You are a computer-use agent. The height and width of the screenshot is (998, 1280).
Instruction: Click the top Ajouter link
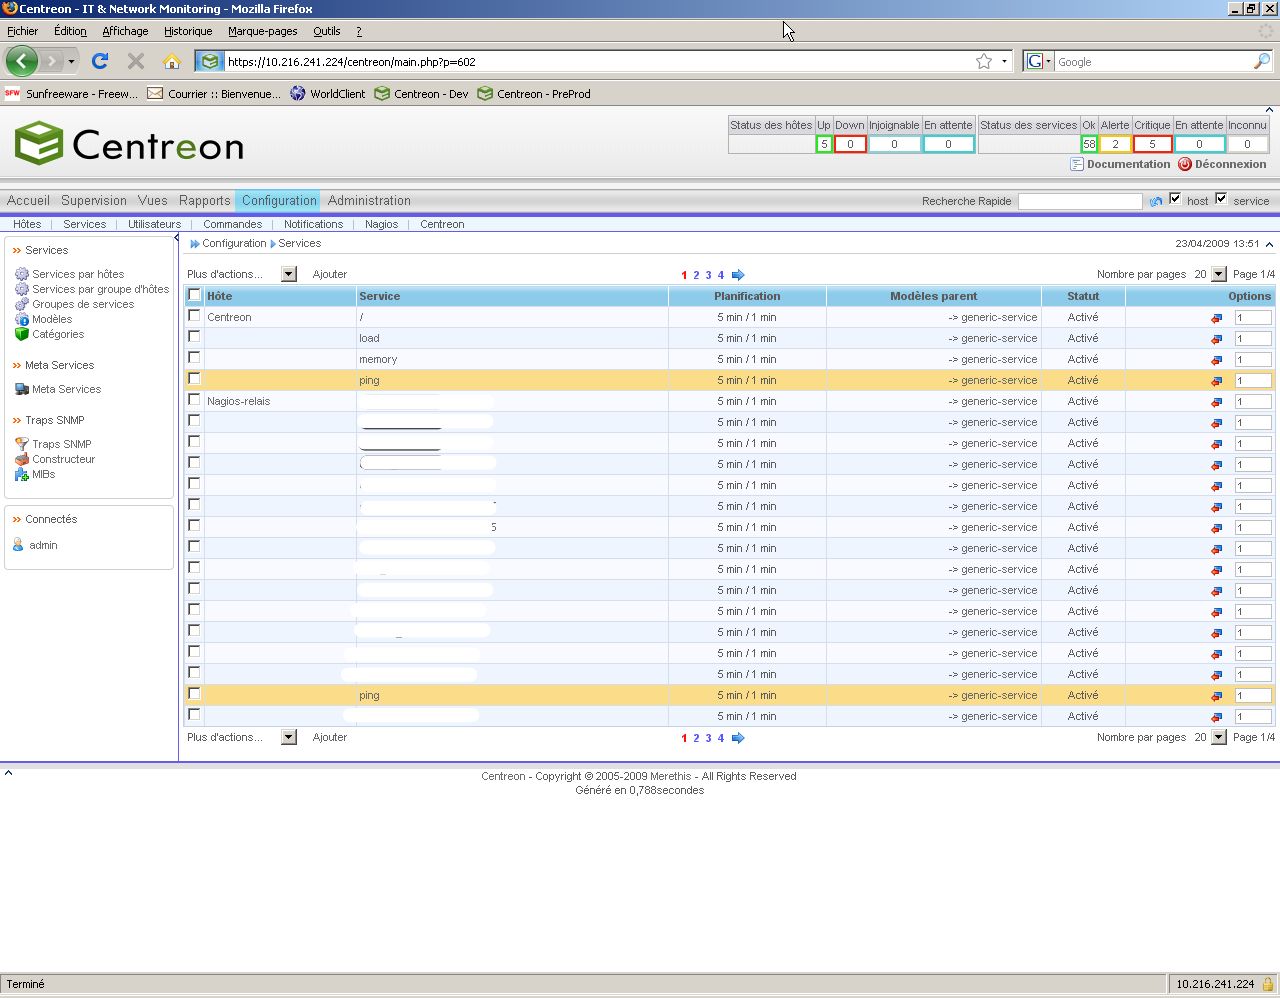point(329,274)
